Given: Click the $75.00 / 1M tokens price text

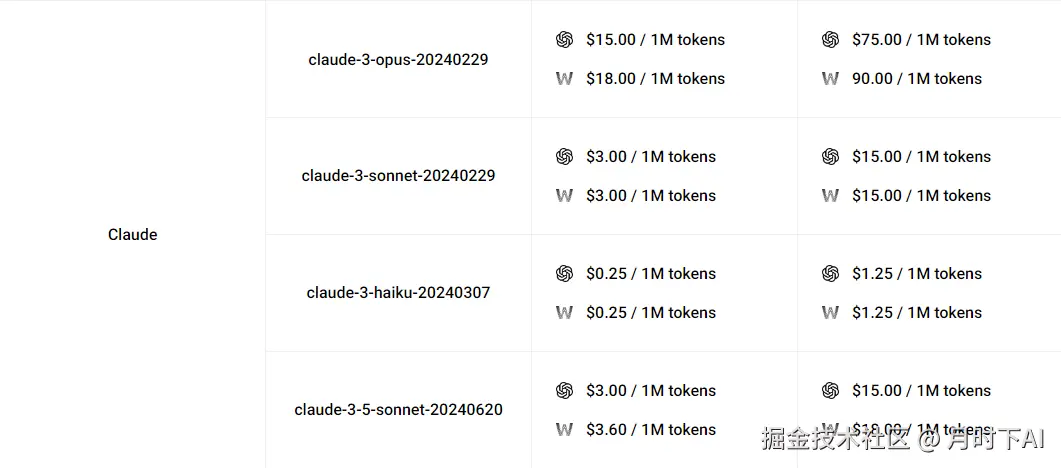Looking at the screenshot, I should tap(921, 40).
